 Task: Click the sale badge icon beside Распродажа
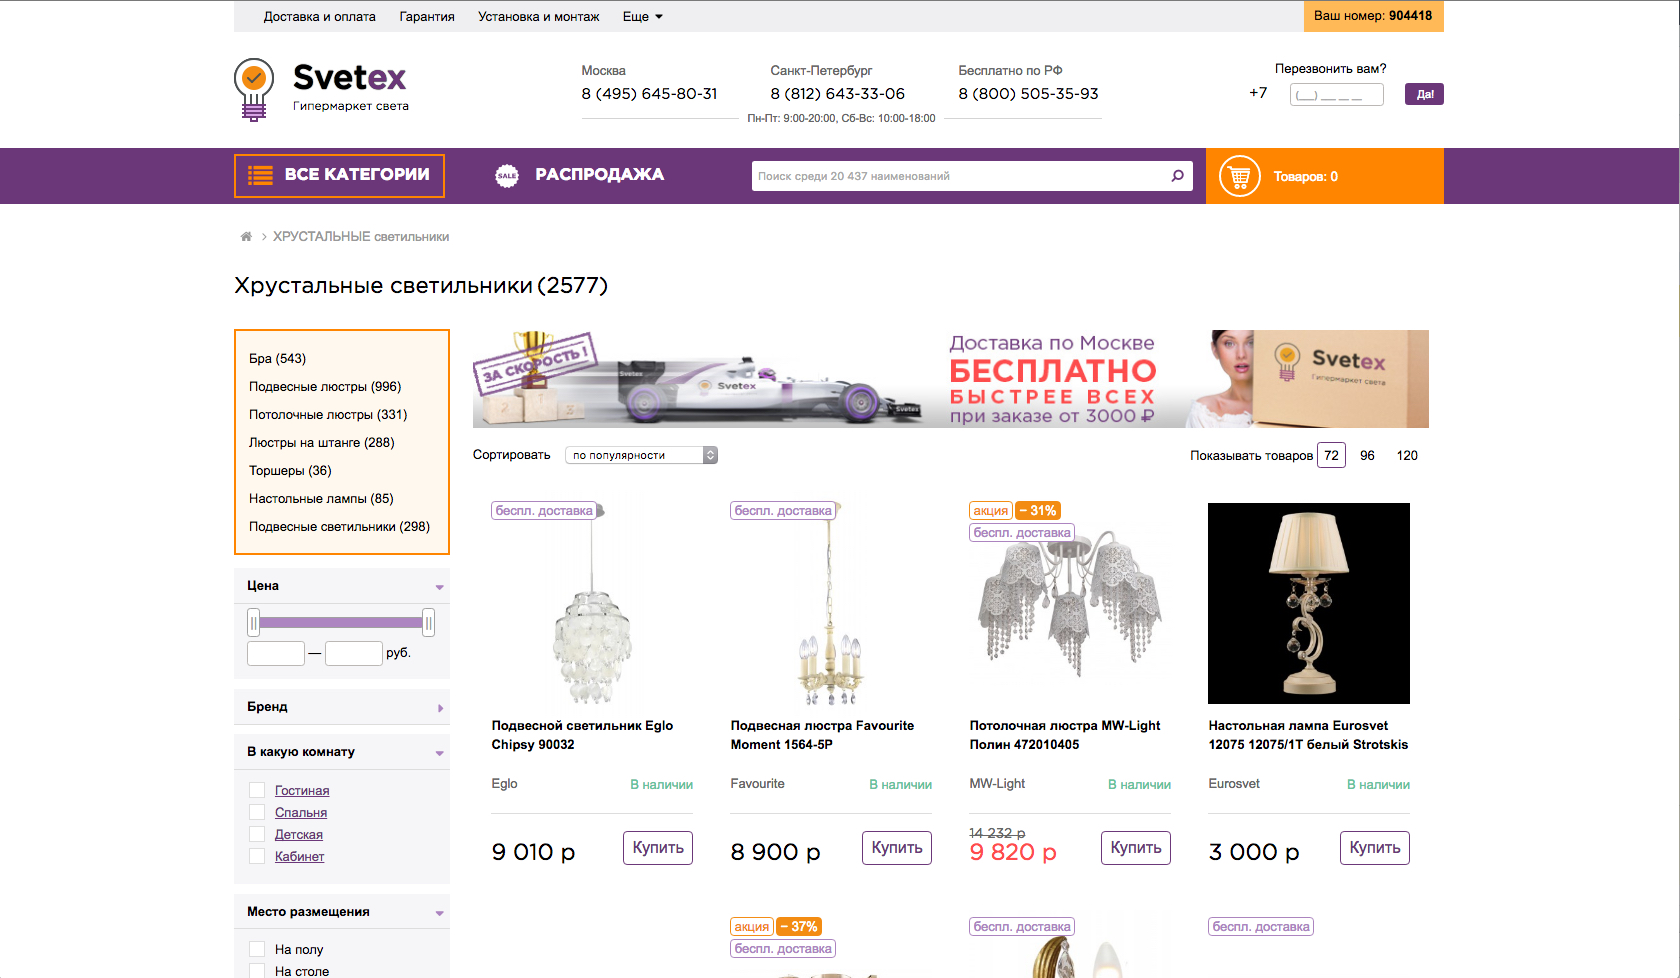(x=507, y=176)
